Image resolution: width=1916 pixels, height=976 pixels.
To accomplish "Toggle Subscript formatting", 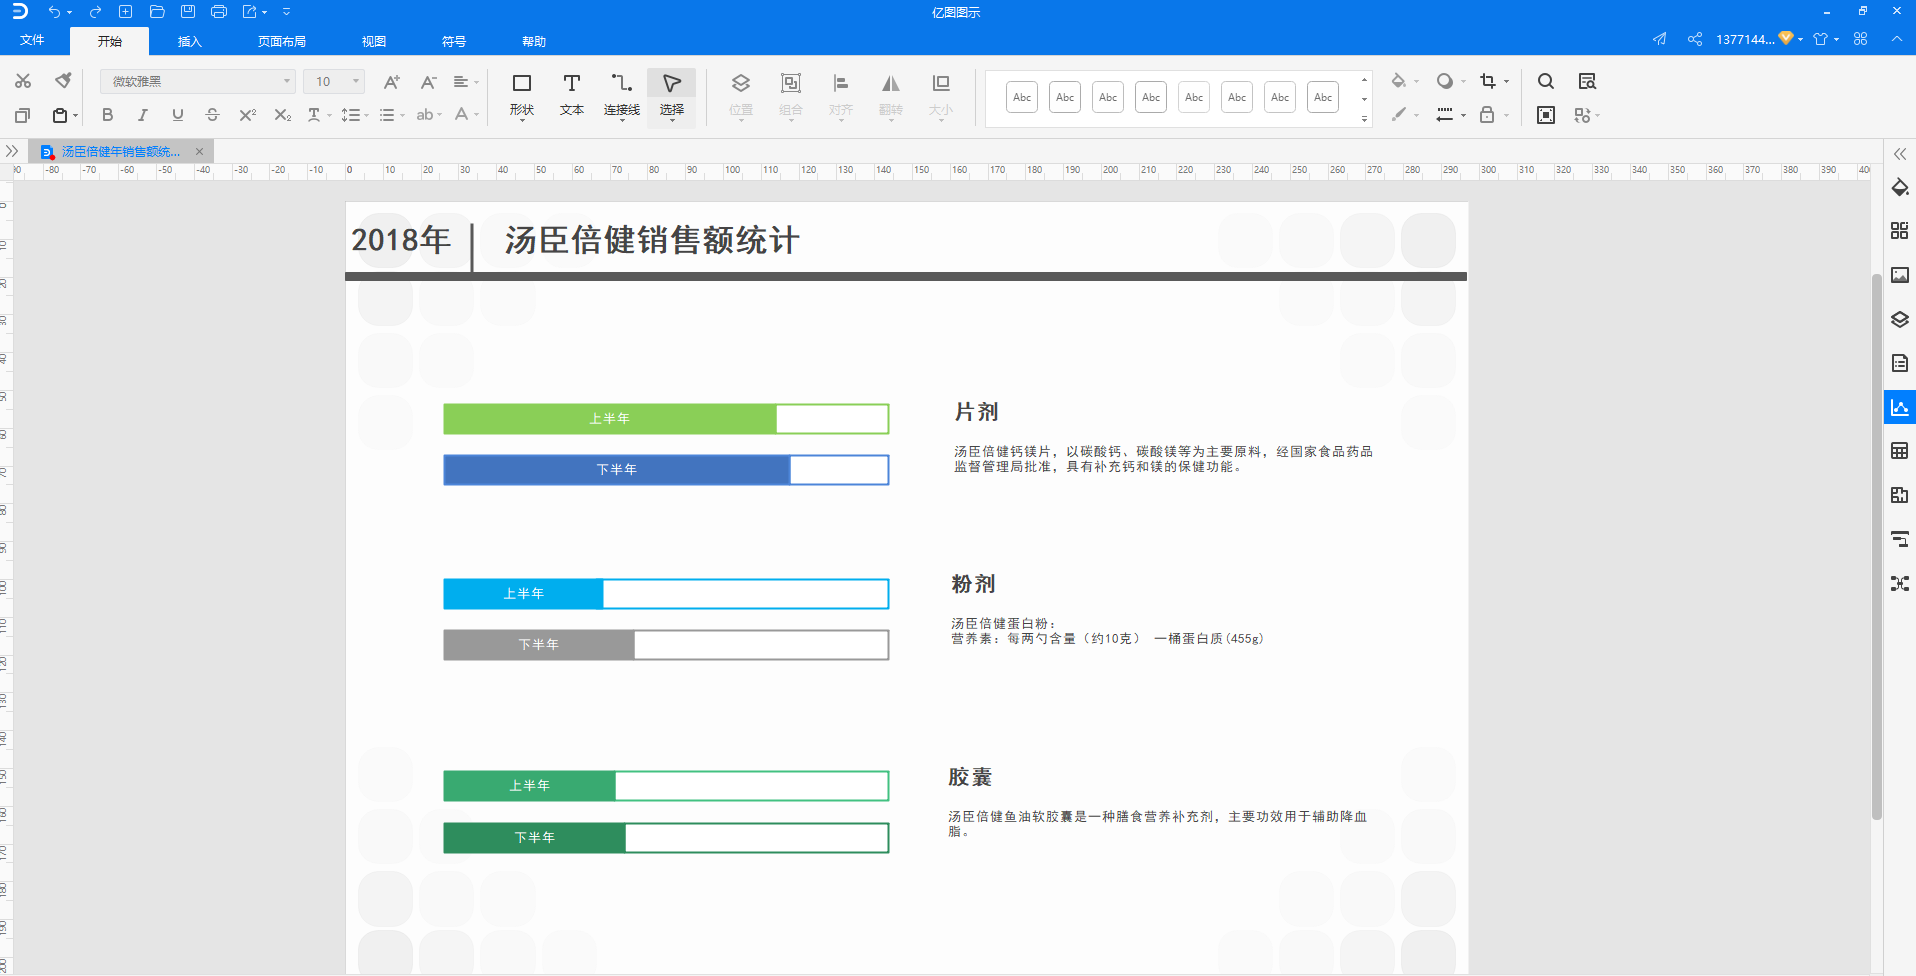I will coord(283,115).
